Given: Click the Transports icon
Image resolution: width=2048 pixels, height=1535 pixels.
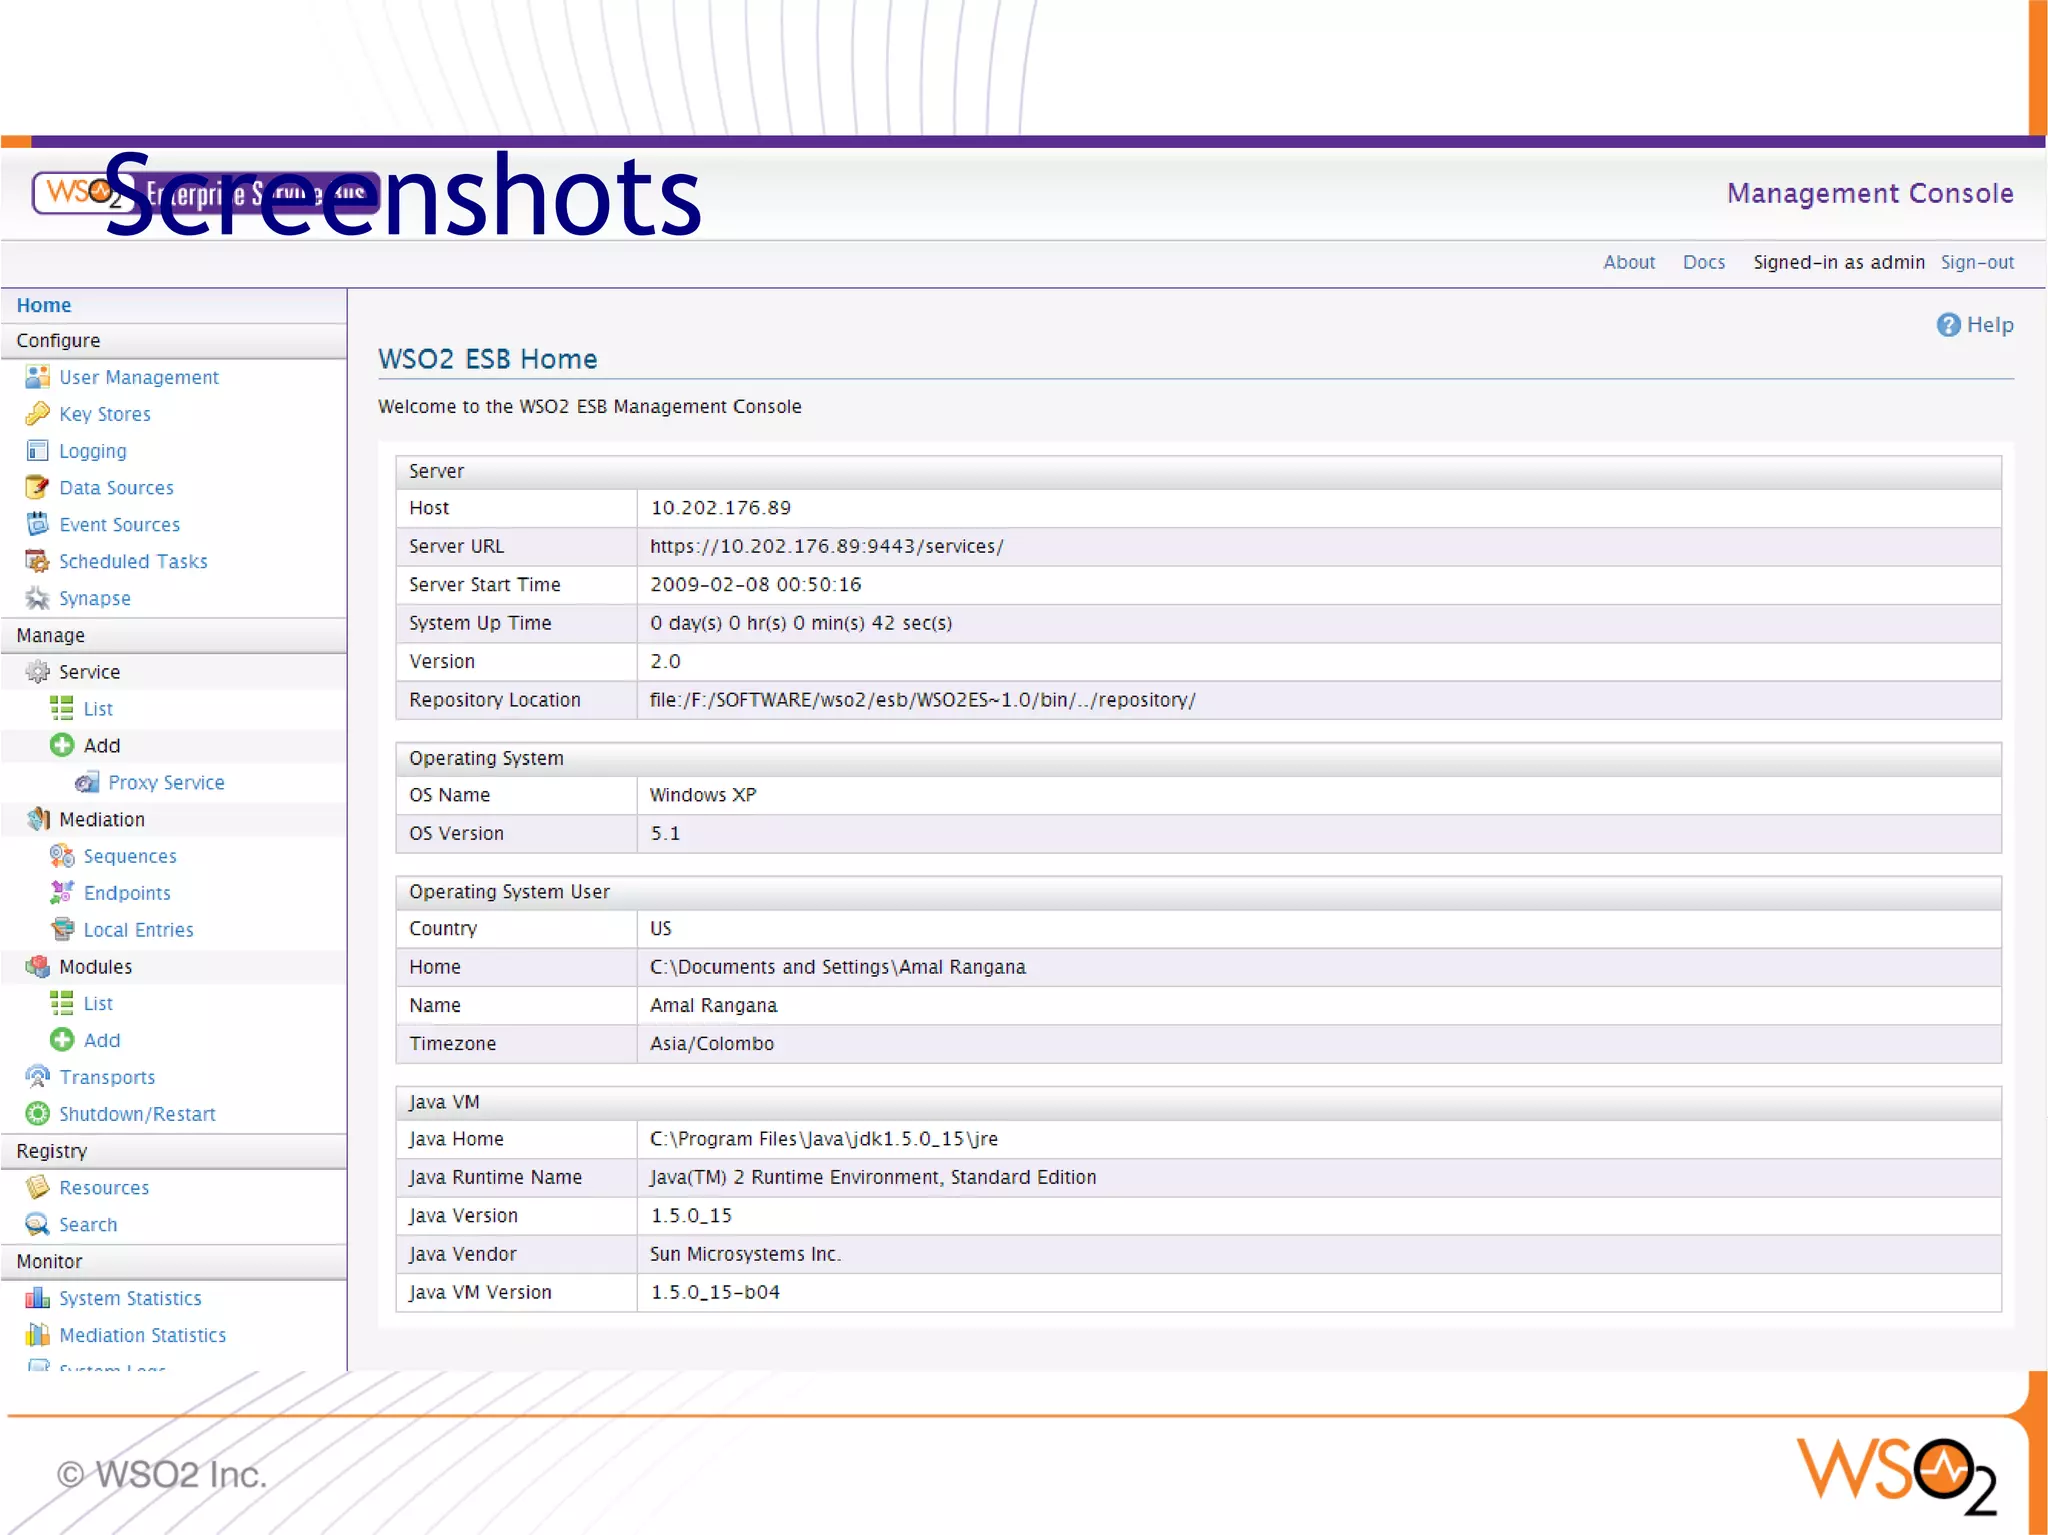Looking at the screenshot, I should tap(37, 1077).
